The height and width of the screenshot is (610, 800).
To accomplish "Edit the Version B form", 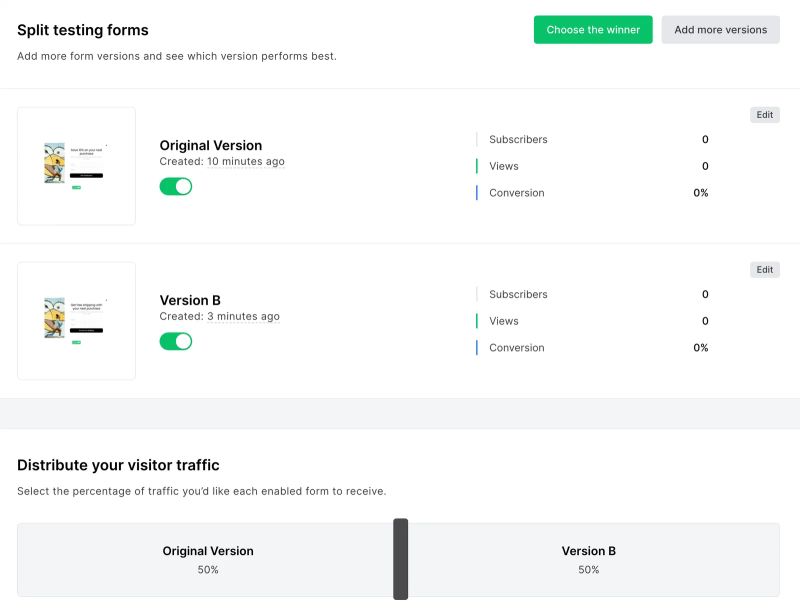I will 765,269.
